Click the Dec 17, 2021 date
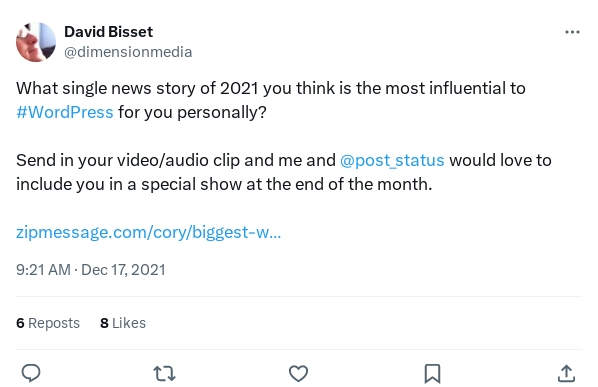The width and height of the screenshot is (598, 387). (123, 270)
